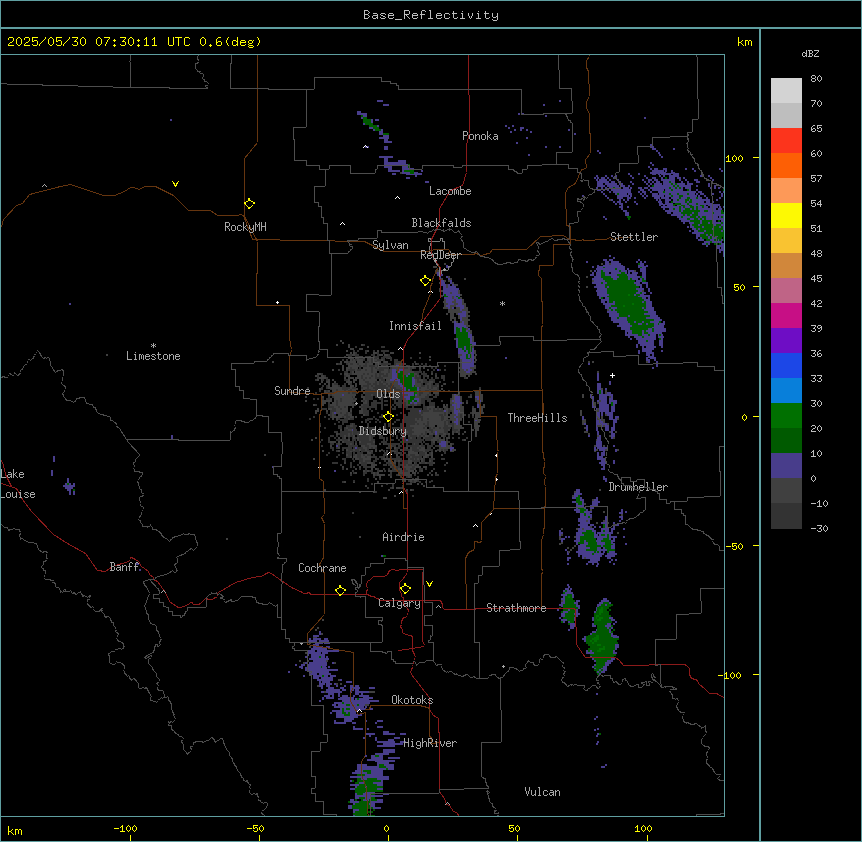
Task: Click the yellow v marker northeast of Calgary
Action: pos(429,584)
